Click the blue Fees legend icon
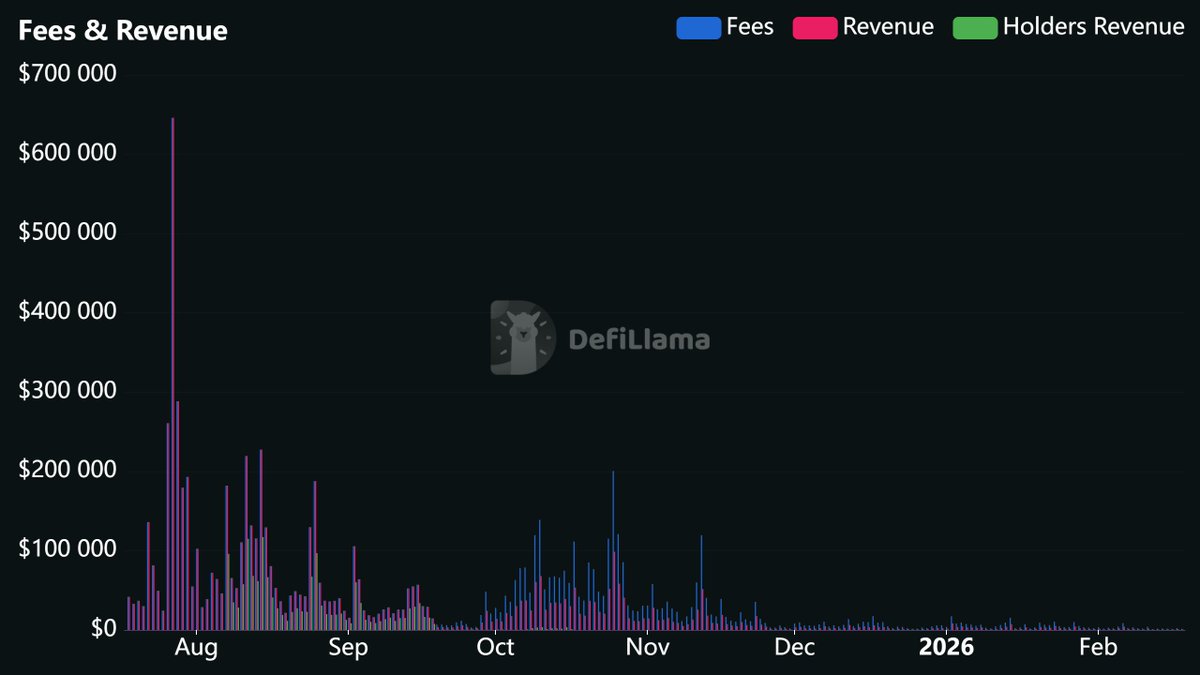This screenshot has height=675, width=1200. point(698,27)
